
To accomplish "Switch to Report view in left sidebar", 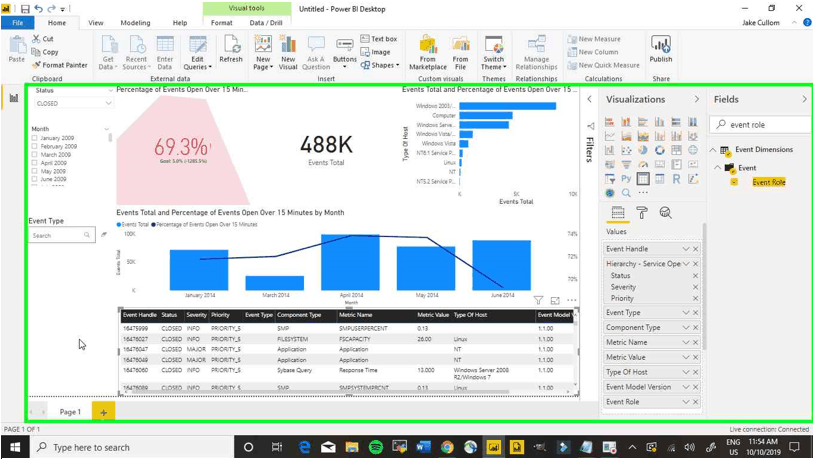I will [x=14, y=98].
